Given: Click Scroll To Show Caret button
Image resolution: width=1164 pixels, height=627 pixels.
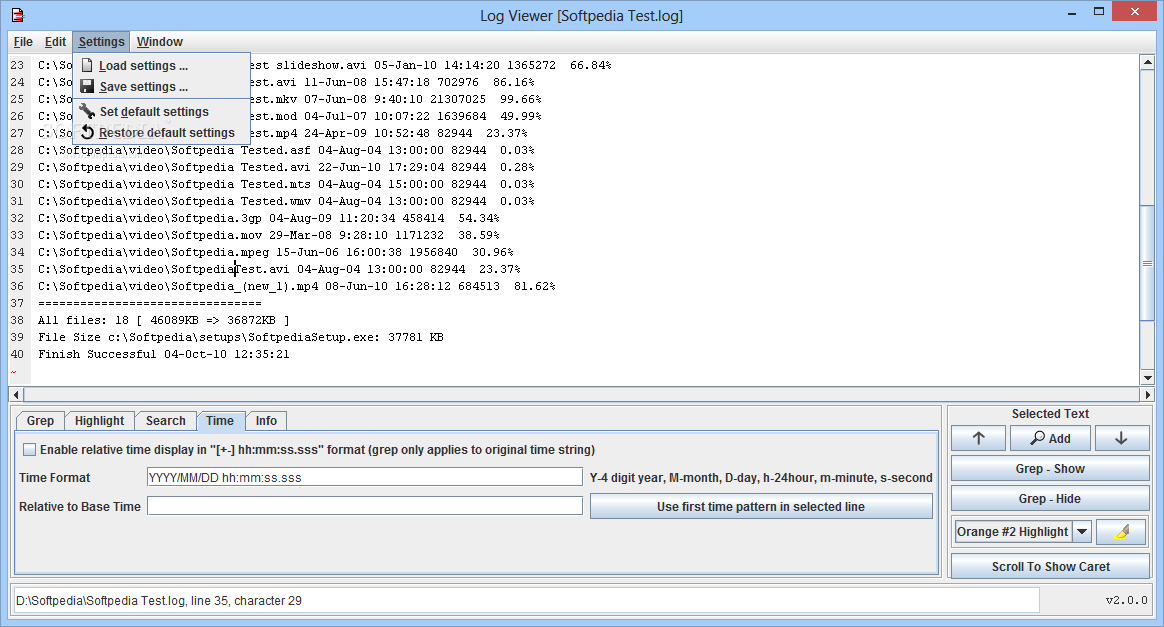Looking at the screenshot, I should [1050, 566].
